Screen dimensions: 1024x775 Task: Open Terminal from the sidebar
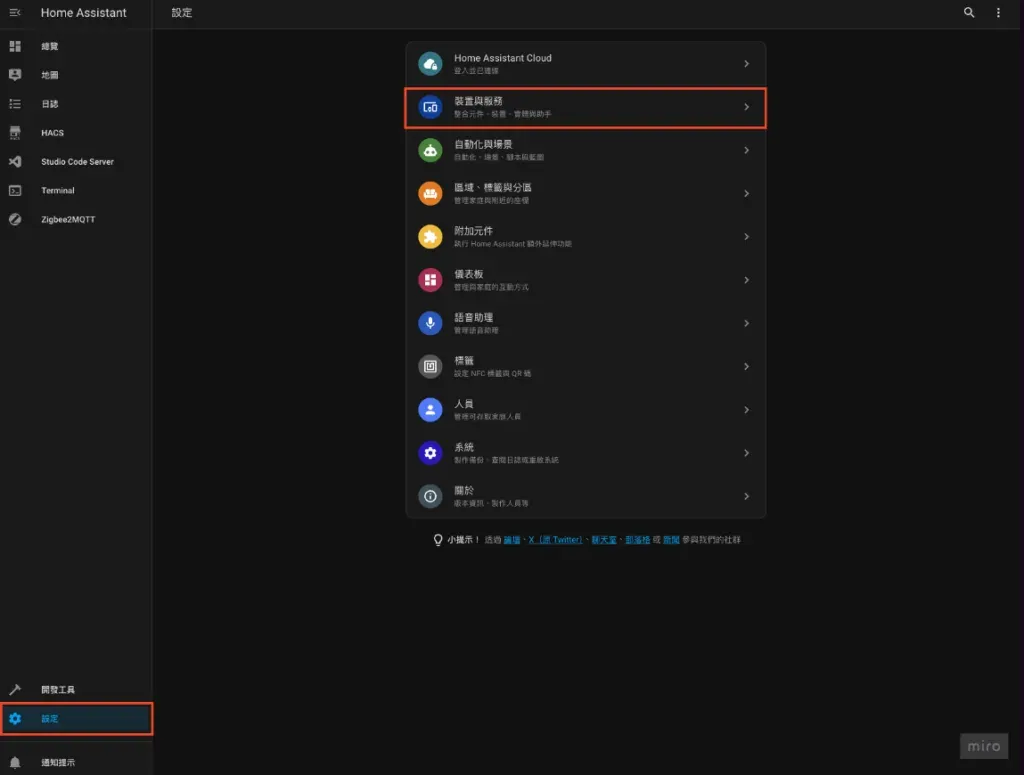point(58,190)
